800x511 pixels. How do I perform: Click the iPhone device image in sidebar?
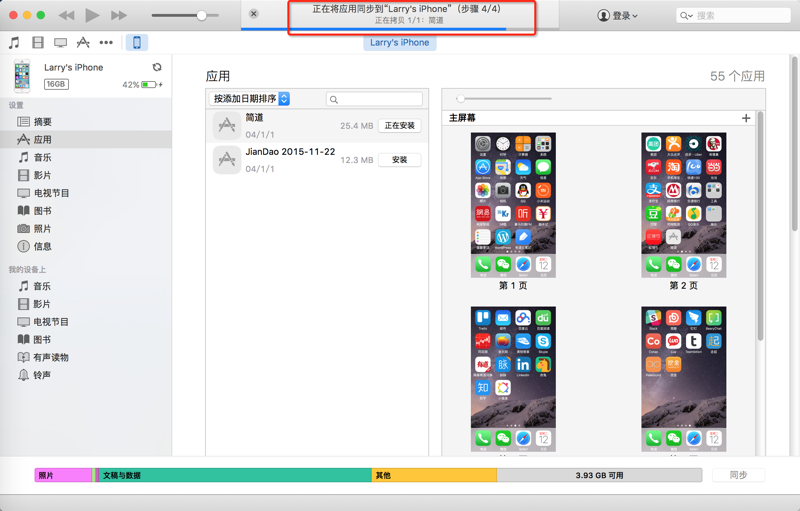coord(22,76)
